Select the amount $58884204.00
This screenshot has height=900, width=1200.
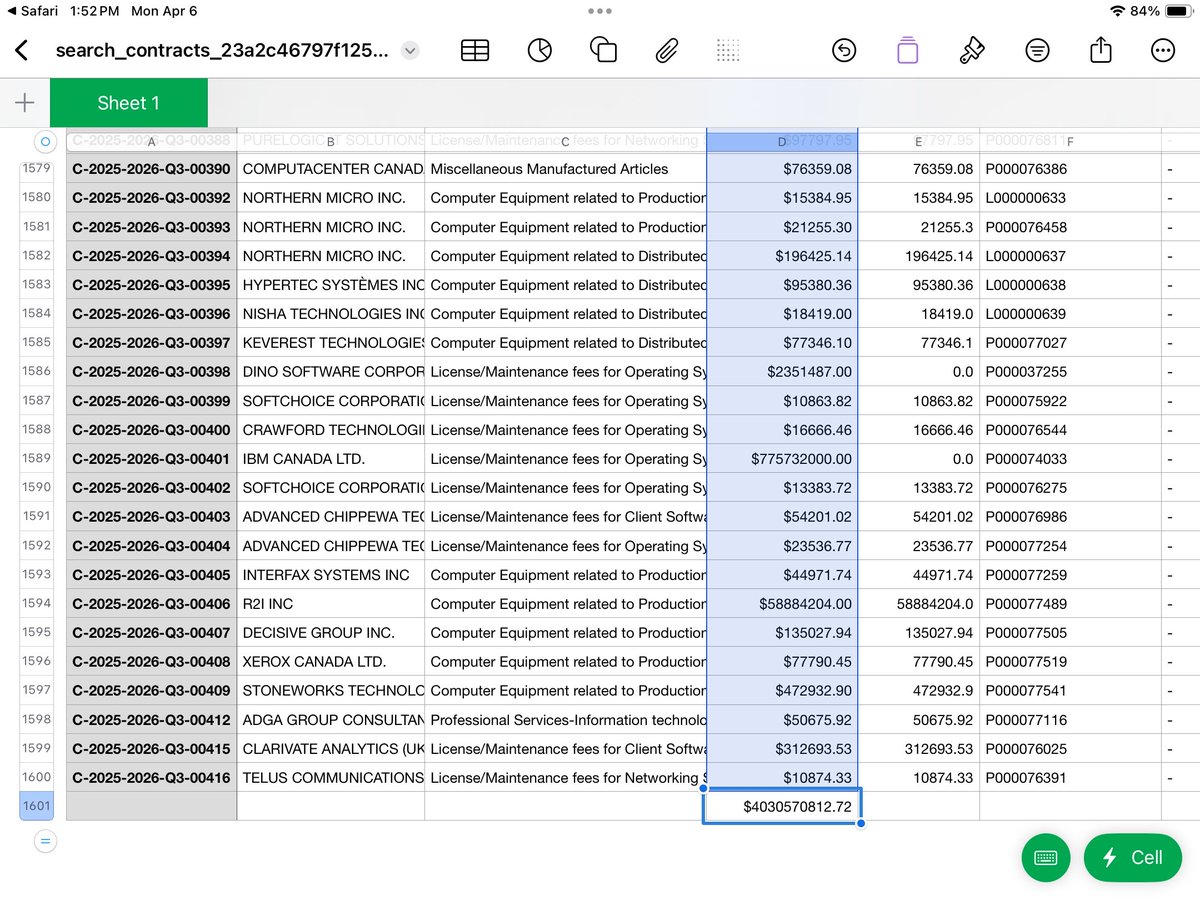[x=782, y=604]
